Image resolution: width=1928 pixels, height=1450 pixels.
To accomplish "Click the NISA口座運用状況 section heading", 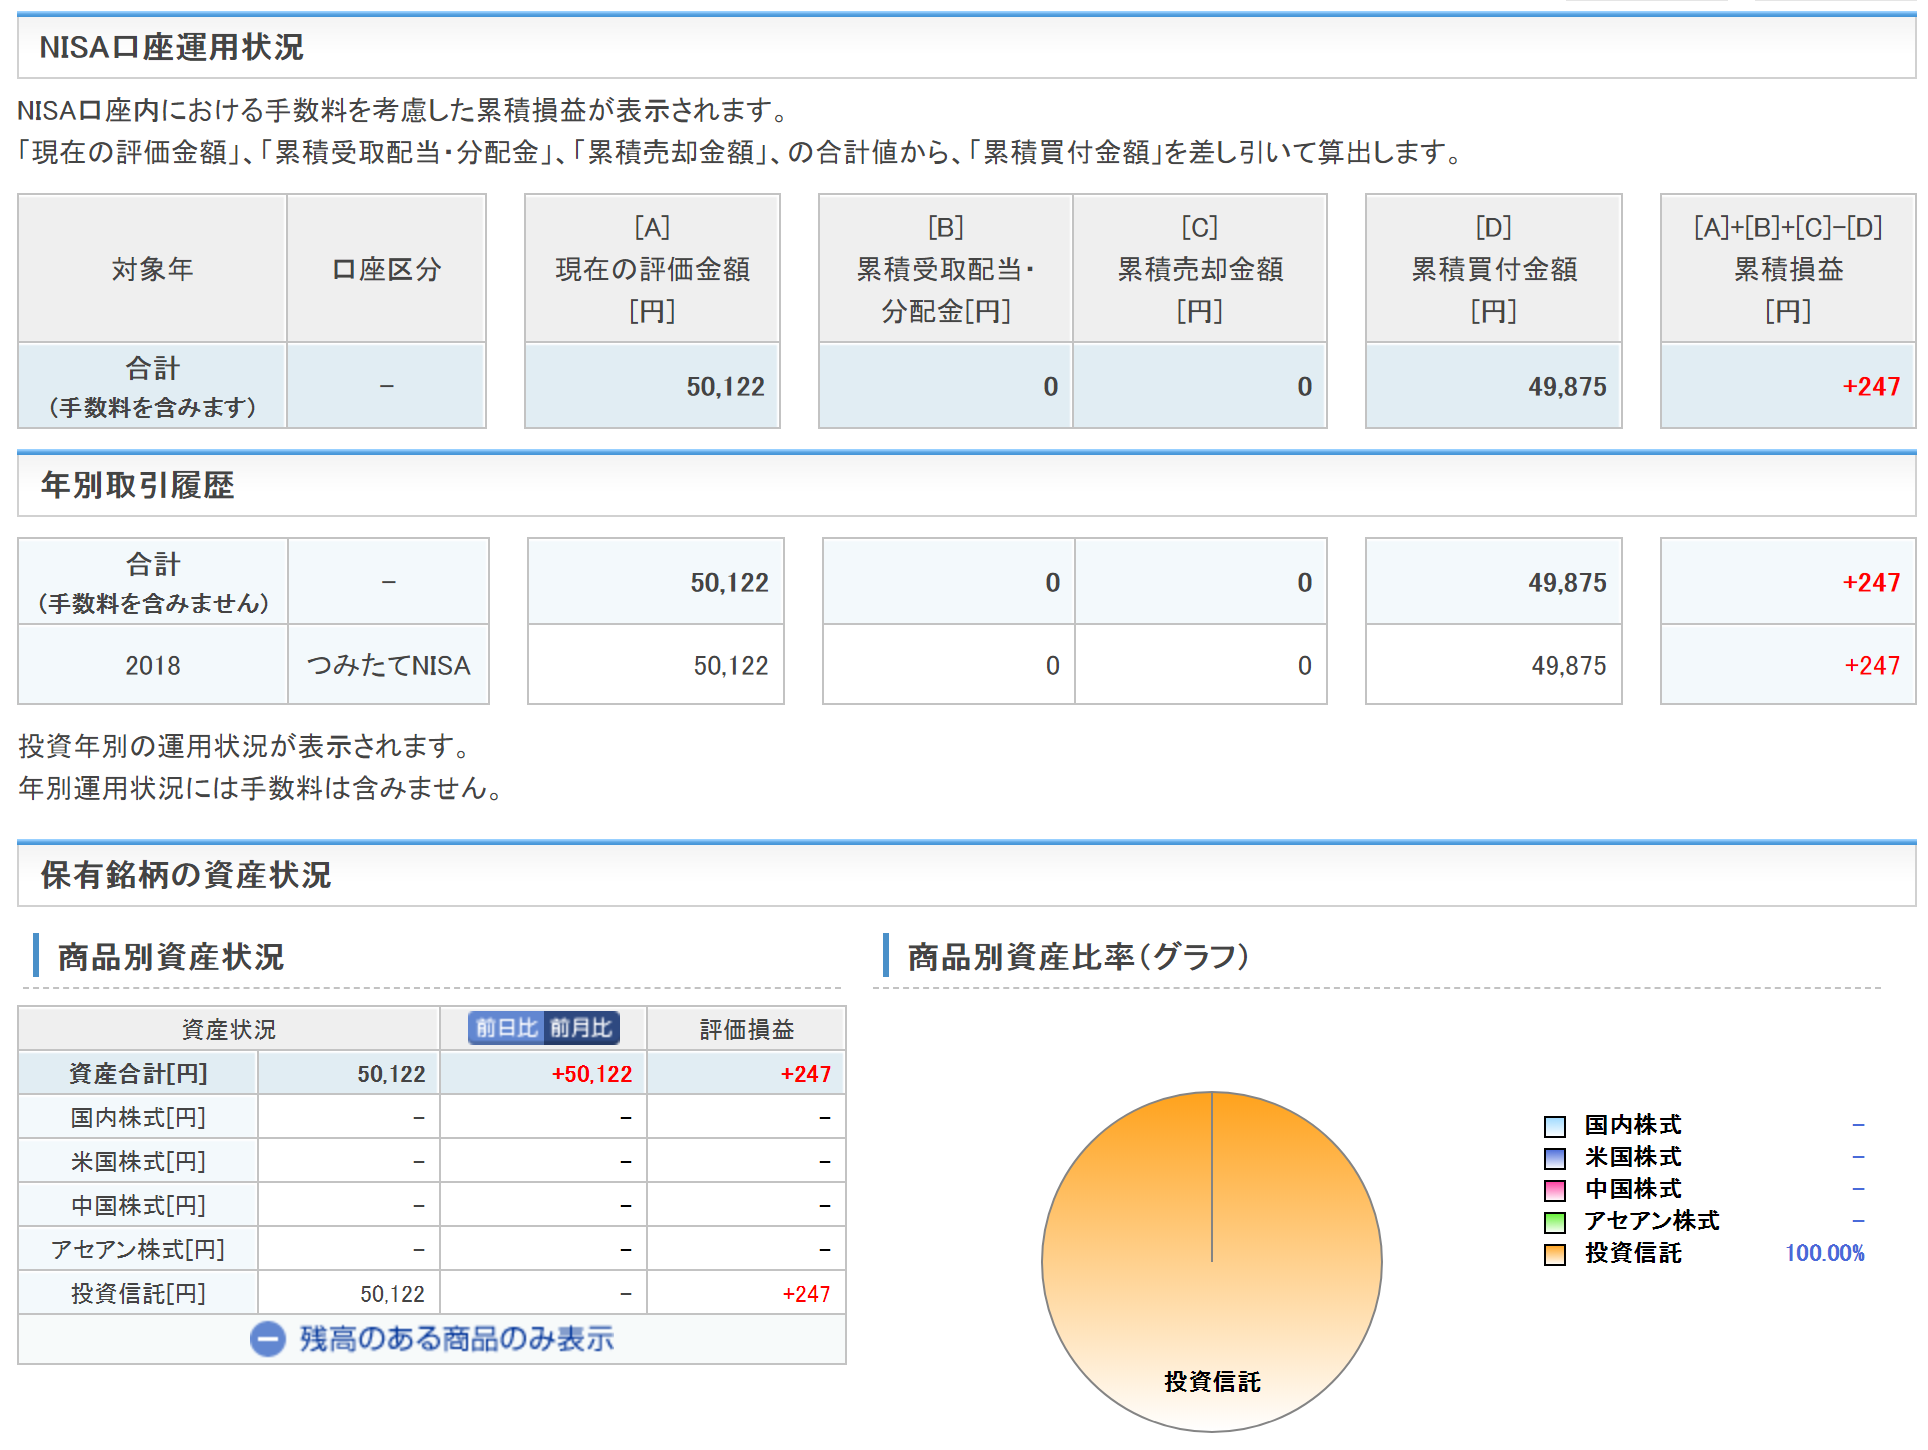I will click(171, 47).
